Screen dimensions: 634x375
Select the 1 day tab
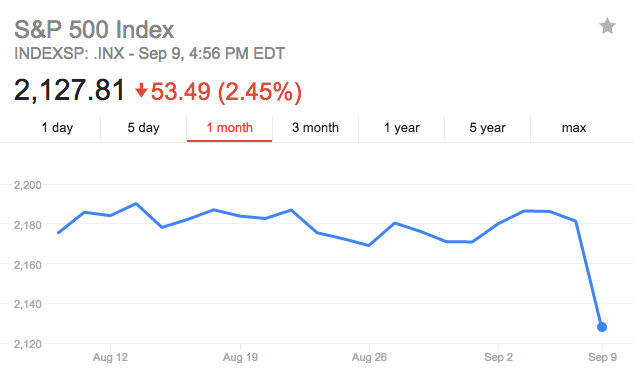pyautogui.click(x=57, y=128)
